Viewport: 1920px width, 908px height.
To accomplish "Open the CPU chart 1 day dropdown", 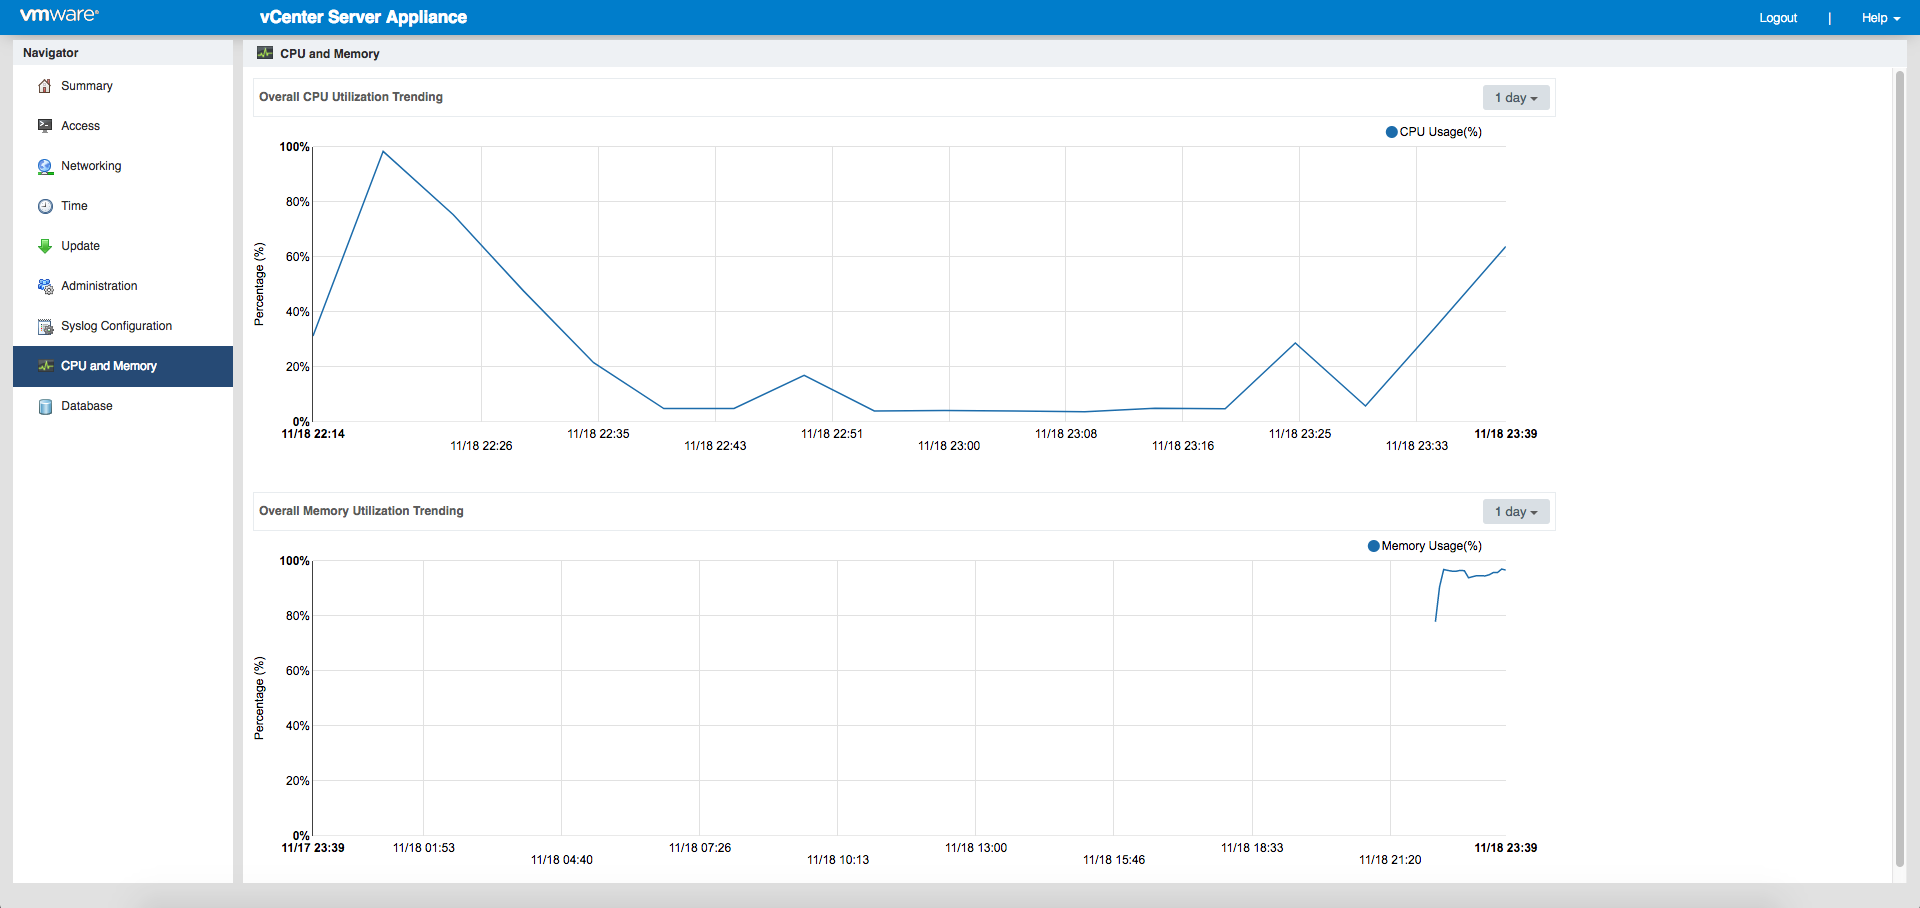I will [1516, 98].
